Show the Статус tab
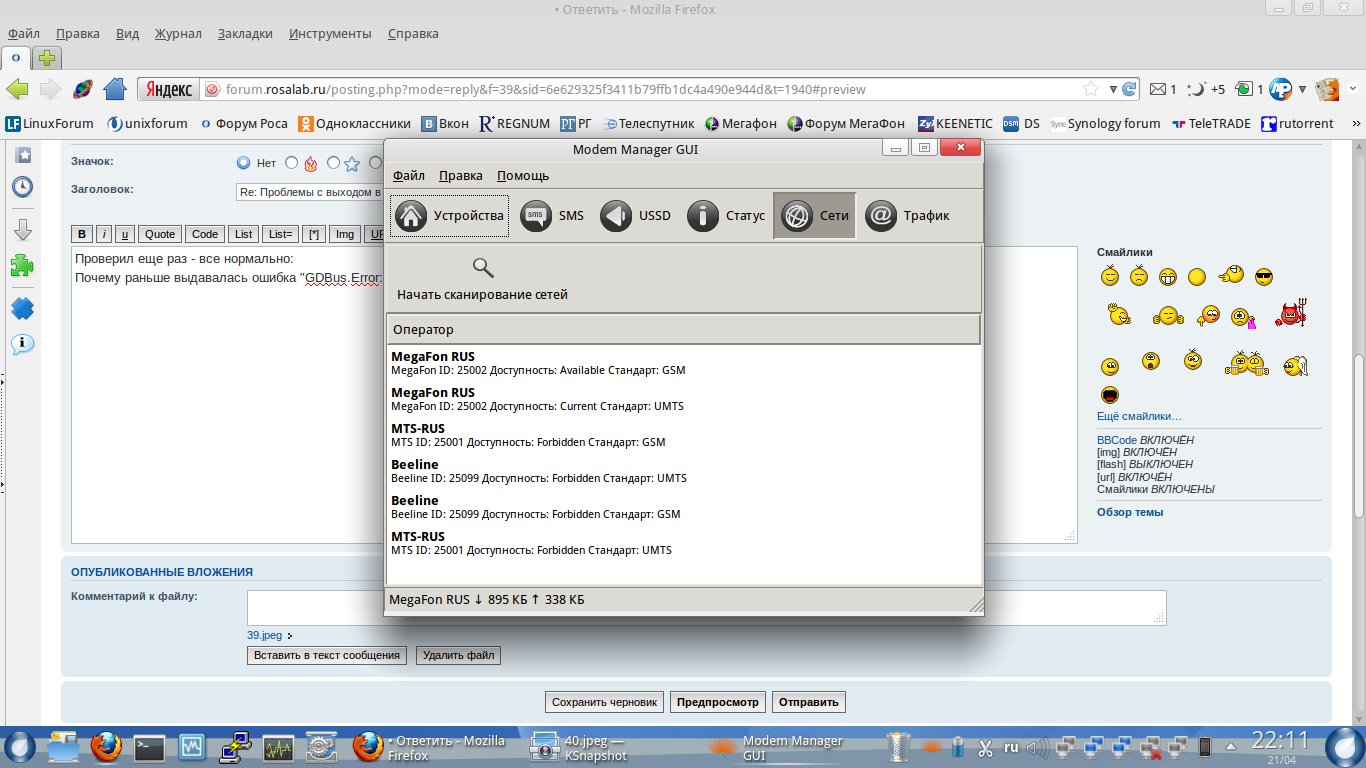 click(727, 216)
